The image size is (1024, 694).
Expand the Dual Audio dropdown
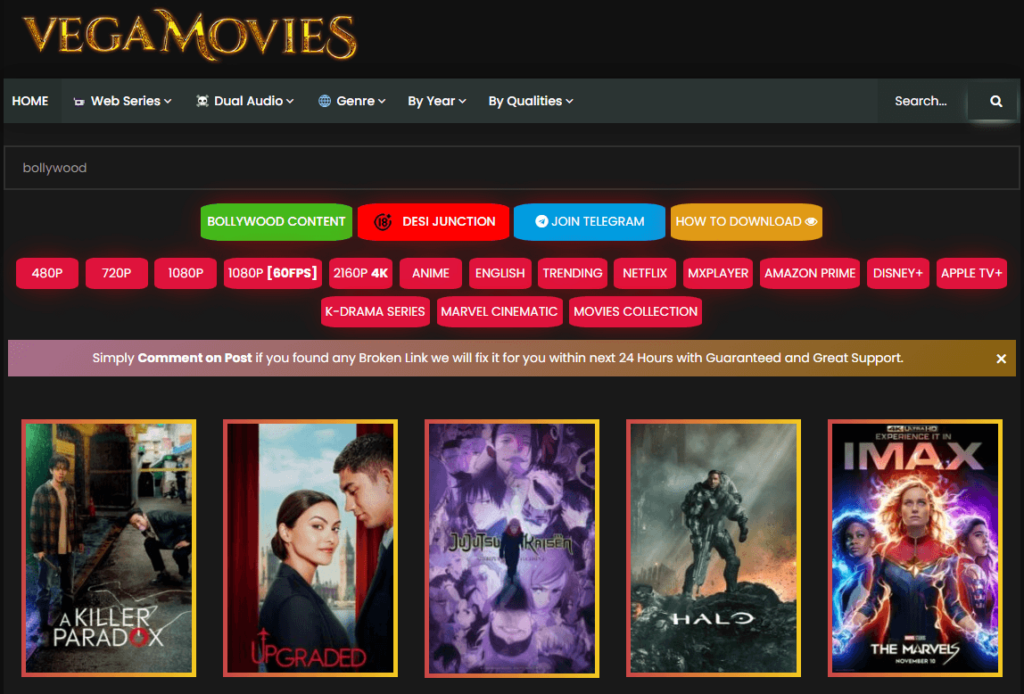[245, 101]
